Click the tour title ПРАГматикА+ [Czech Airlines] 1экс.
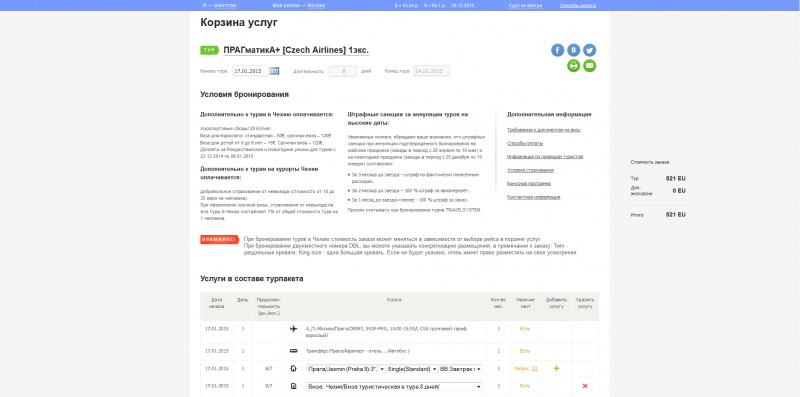800x397 pixels. pos(296,50)
